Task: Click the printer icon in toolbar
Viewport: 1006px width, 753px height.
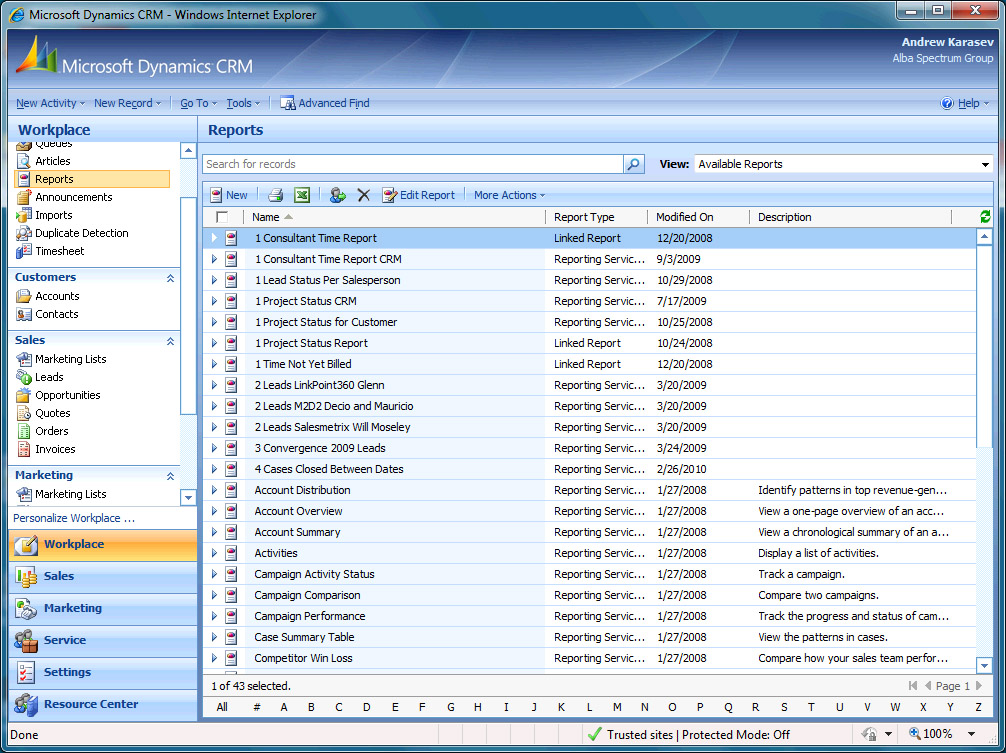Action: click(x=276, y=195)
